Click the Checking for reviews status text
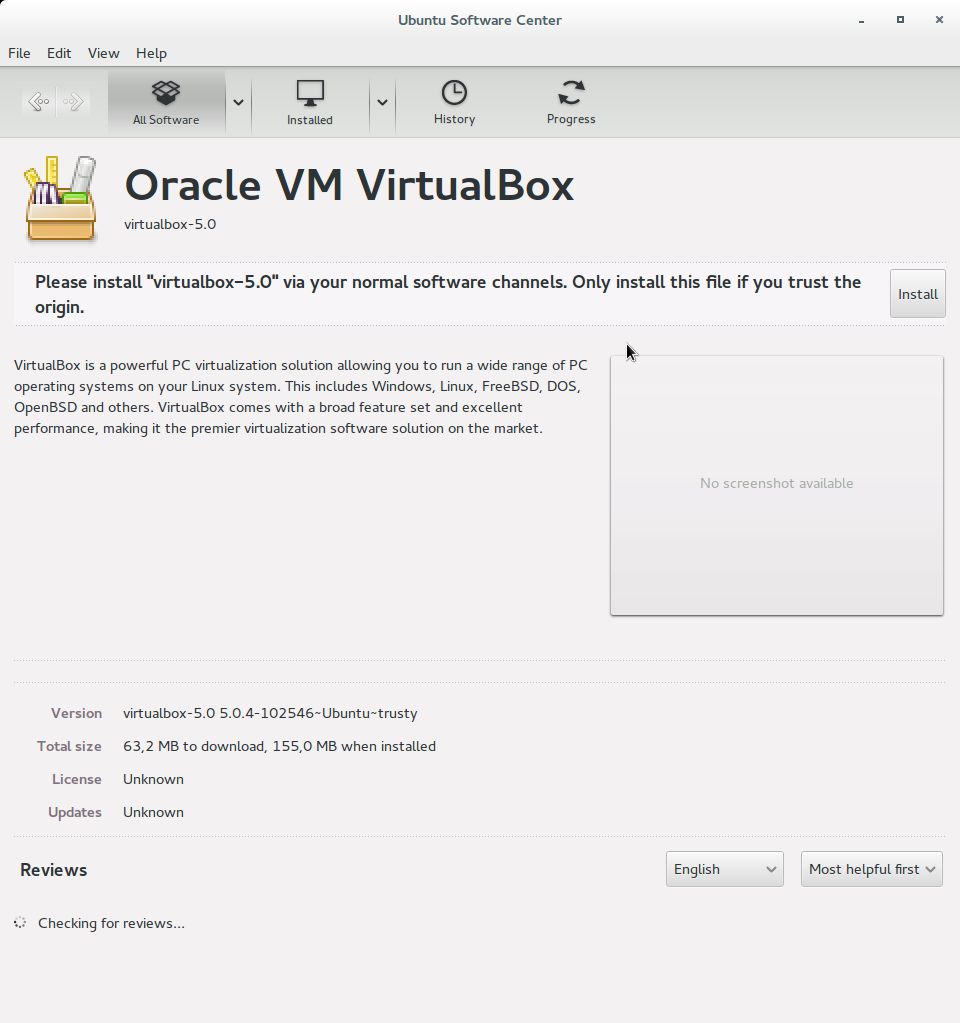Viewport: 960px width, 1023px height. [111, 924]
